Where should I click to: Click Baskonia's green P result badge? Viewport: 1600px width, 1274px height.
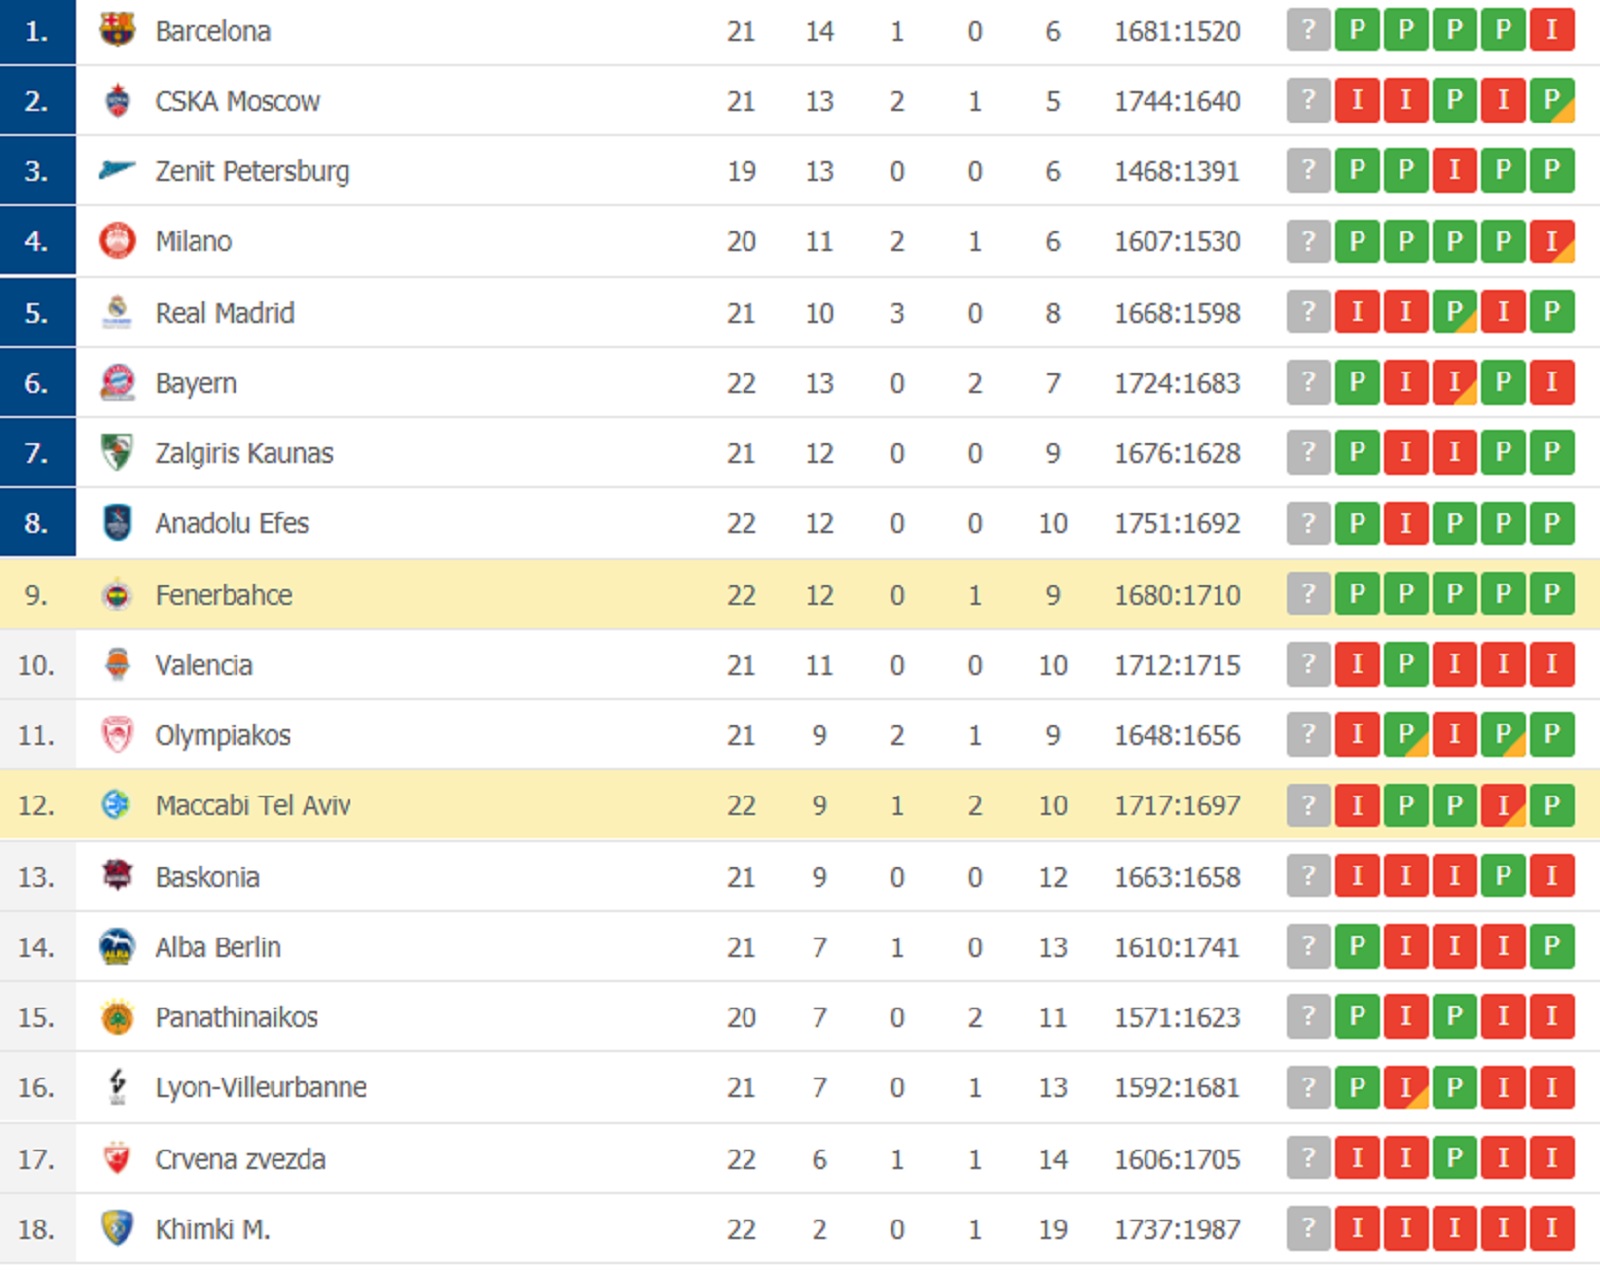point(1503,876)
